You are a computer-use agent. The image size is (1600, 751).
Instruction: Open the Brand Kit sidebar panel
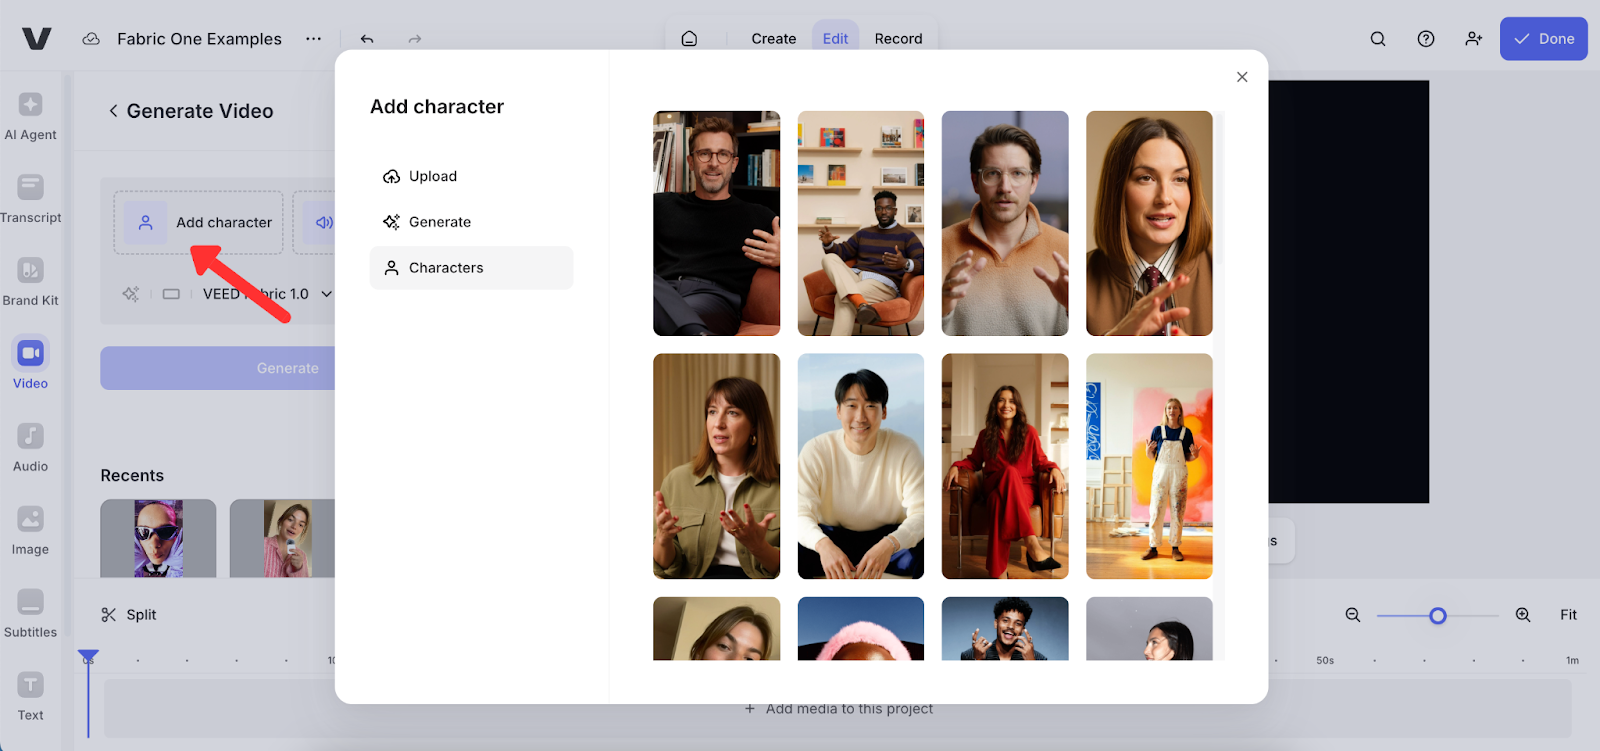30,282
